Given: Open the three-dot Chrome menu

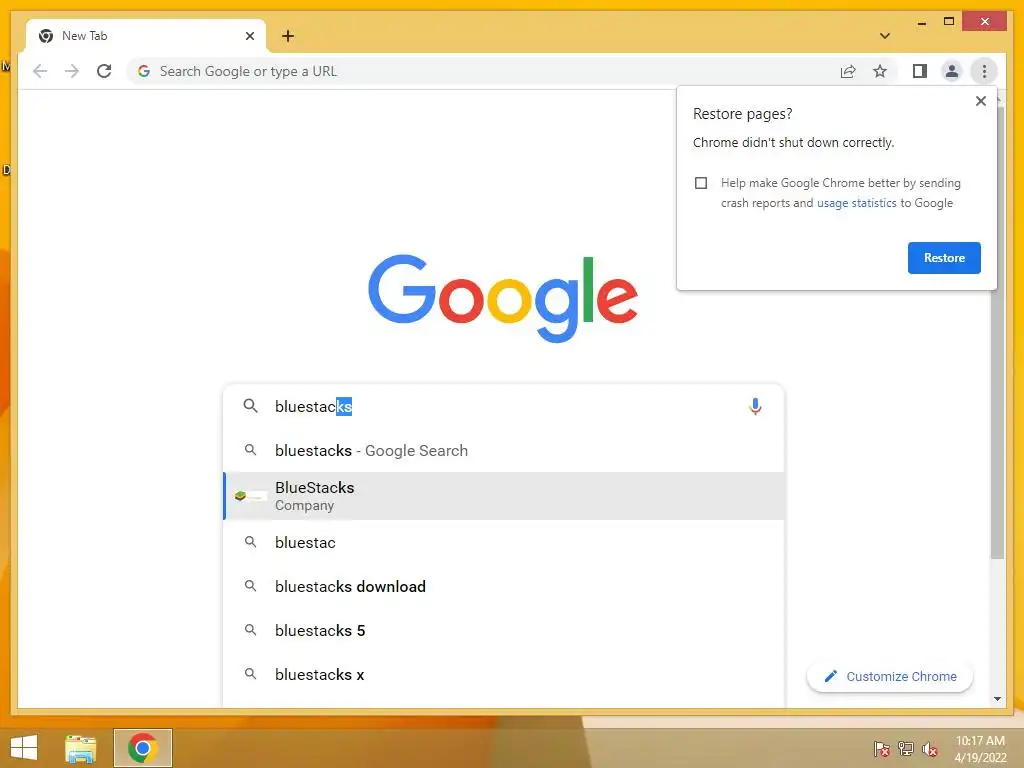Looking at the screenshot, I should [x=984, y=71].
